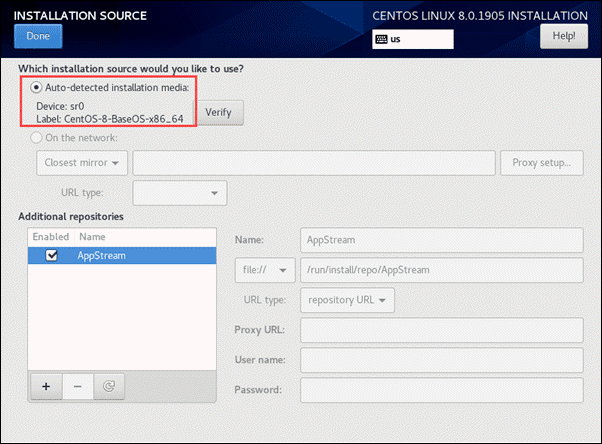
Task: Click the User name input field
Action: coord(442,360)
